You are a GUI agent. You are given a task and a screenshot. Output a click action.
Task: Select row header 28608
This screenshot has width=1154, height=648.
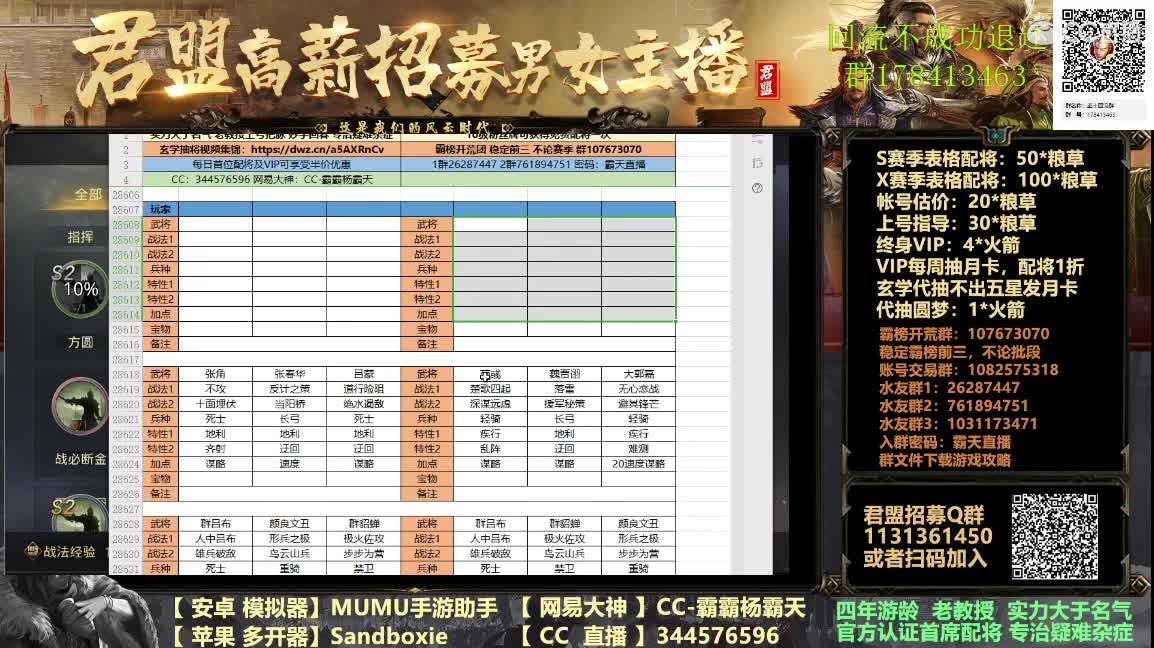click(126, 225)
